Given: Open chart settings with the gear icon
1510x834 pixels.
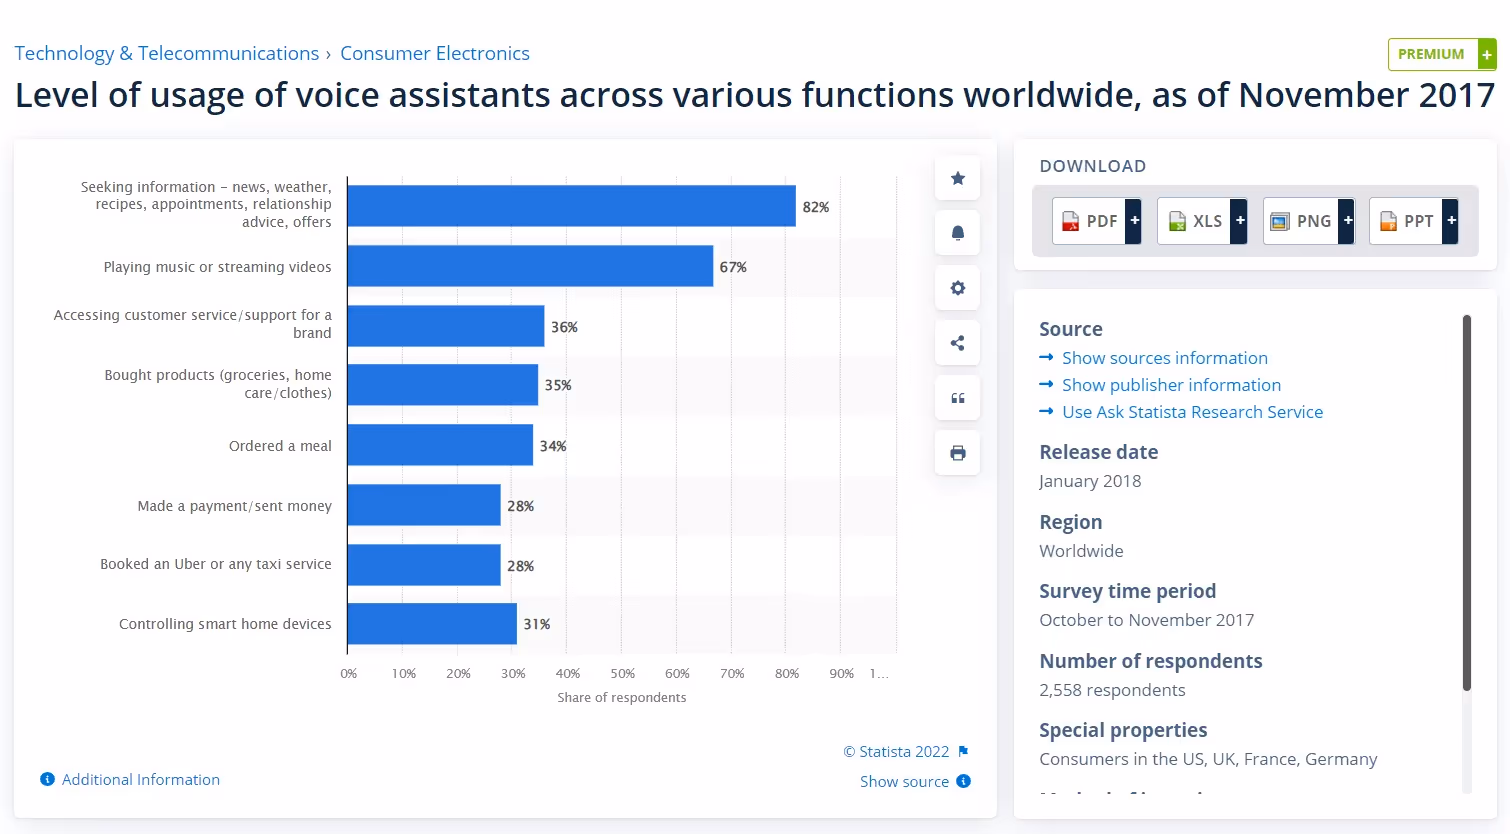Looking at the screenshot, I should coord(957,287).
